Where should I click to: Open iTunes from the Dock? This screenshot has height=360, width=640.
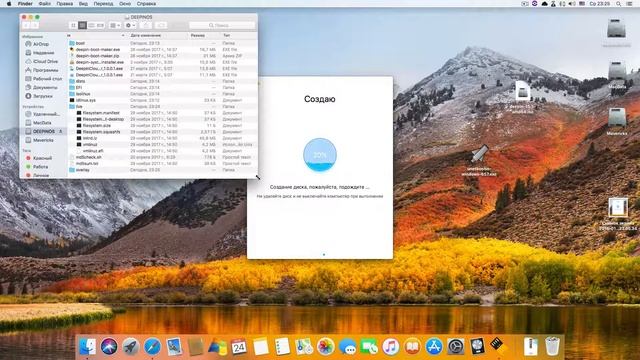click(391, 347)
